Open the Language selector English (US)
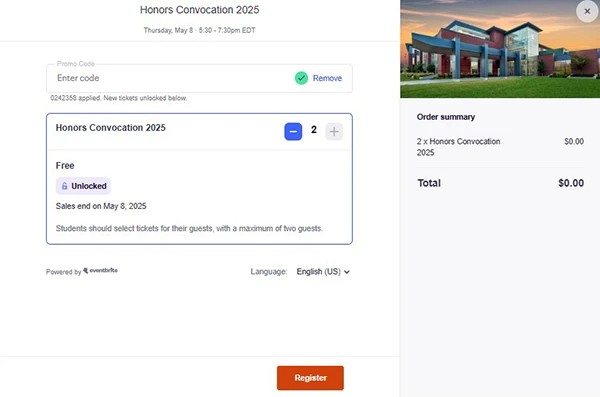This screenshot has height=397, width=600. pos(323,272)
